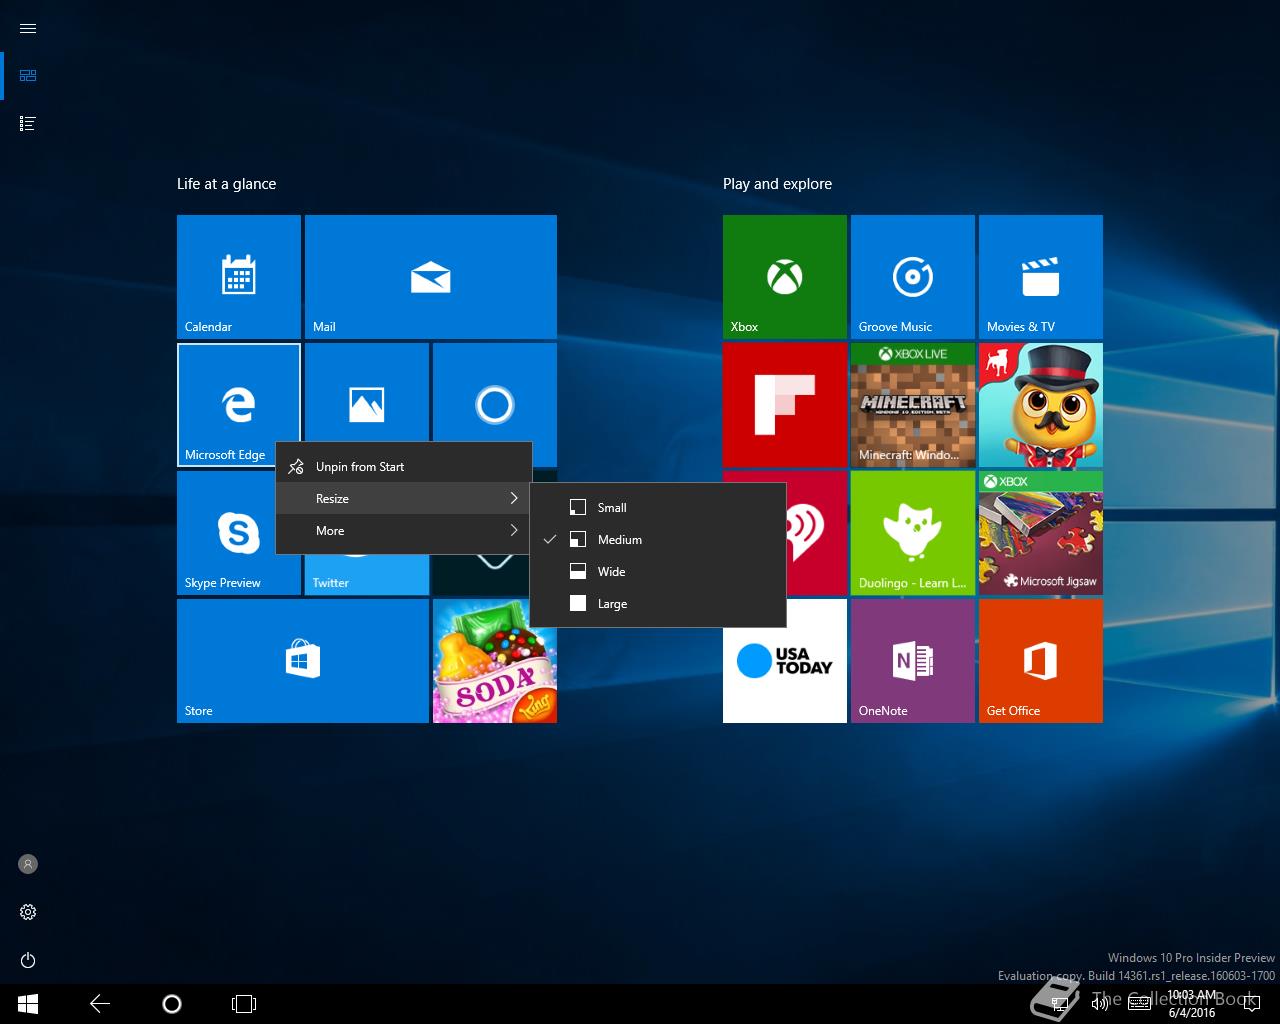Open the Duolingo tile

pos(913,533)
